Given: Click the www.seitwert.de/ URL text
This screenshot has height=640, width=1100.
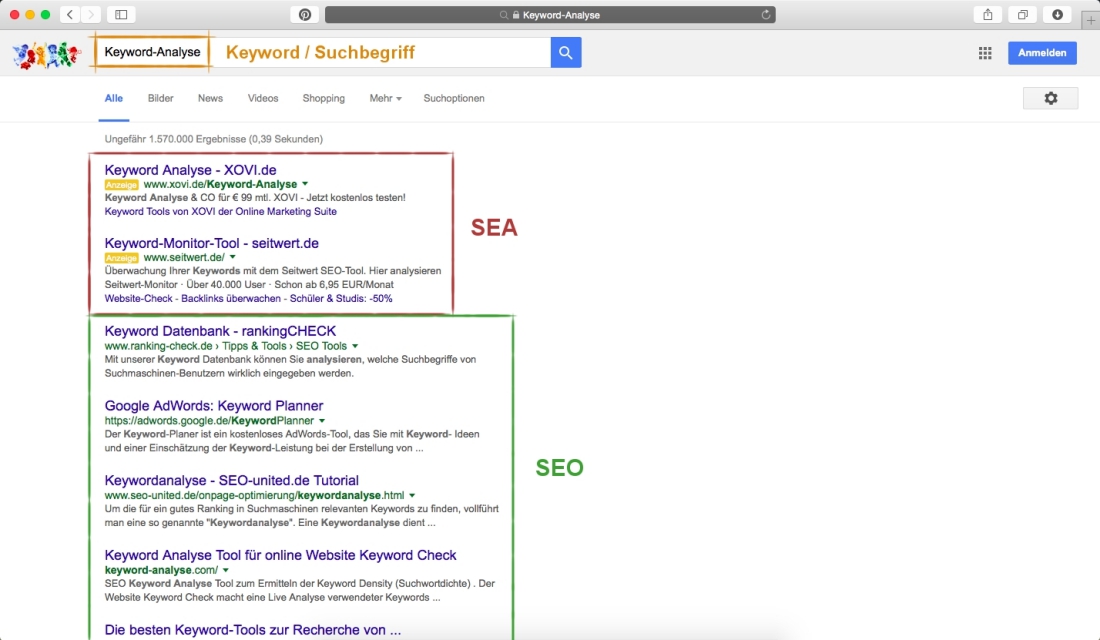Looking at the screenshot, I should click(184, 258).
